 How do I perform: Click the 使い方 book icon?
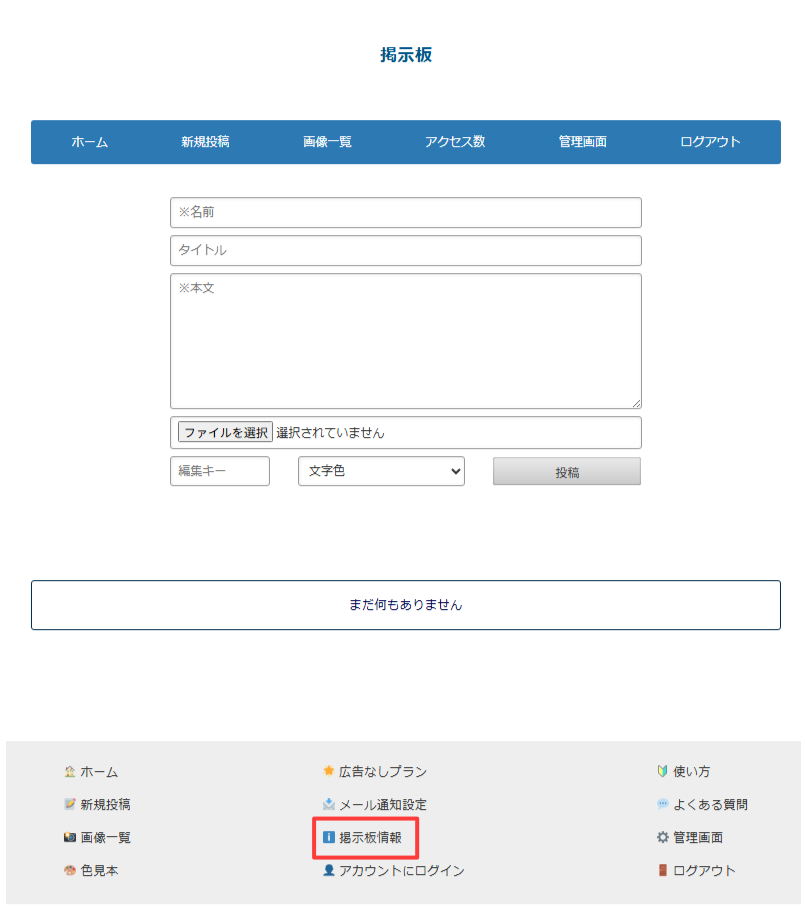661,771
